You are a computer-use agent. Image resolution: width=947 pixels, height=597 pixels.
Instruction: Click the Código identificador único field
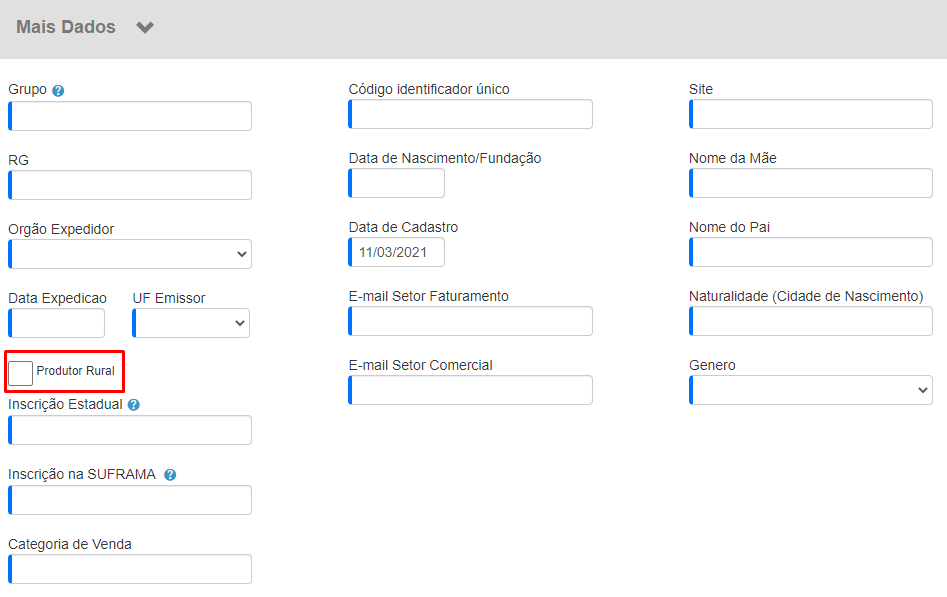[x=470, y=114]
